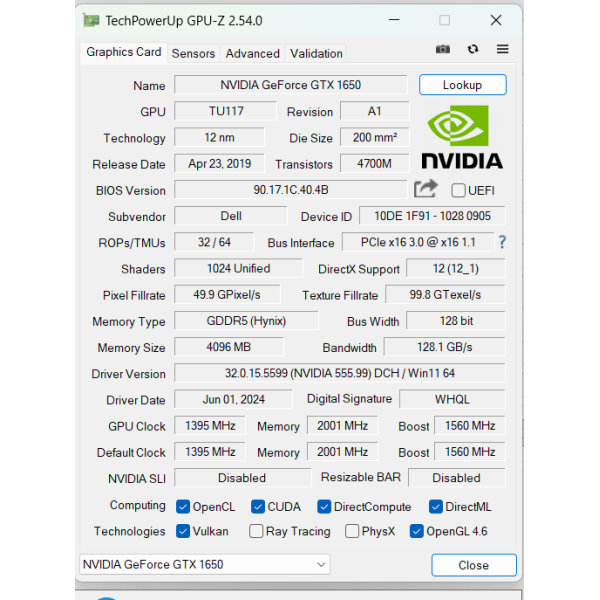Take a screenshot with the camera icon
Image resolution: width=600 pixels, height=600 pixels.
click(x=443, y=49)
